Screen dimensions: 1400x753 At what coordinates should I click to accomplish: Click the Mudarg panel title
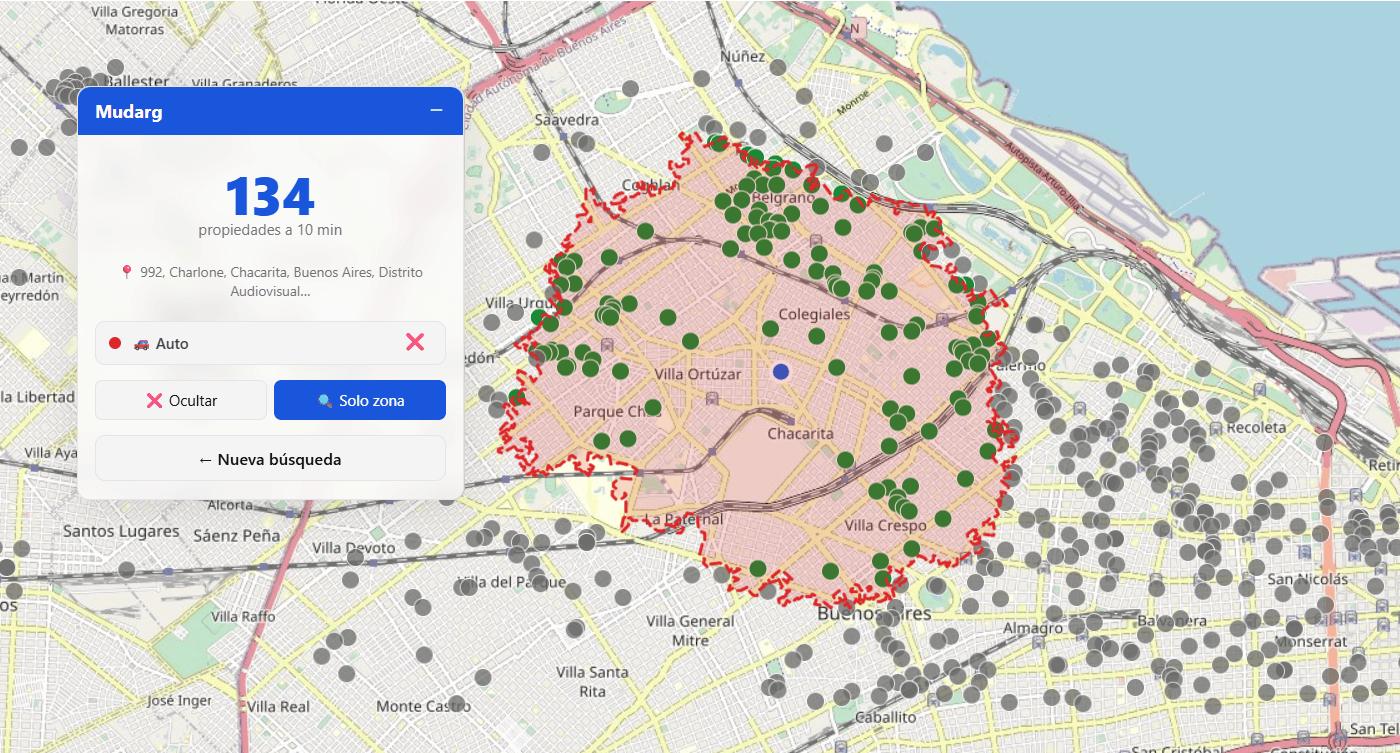point(129,111)
